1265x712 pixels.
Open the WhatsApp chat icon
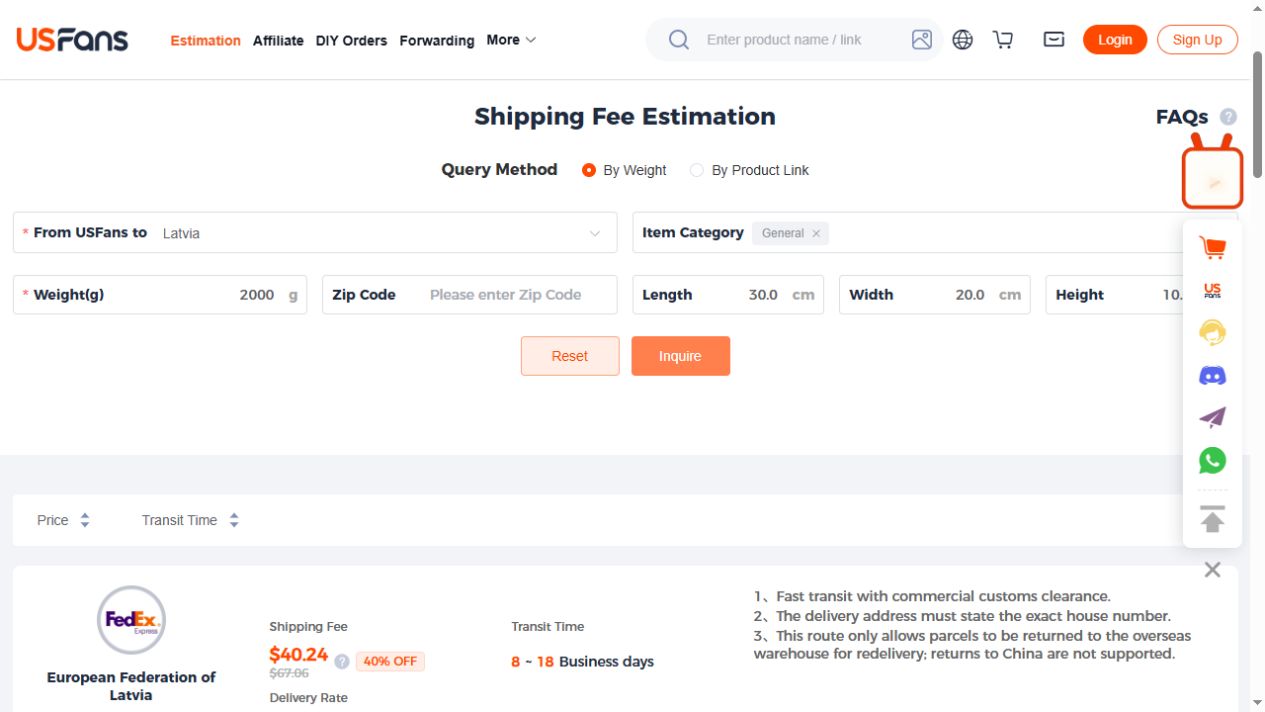pyautogui.click(x=1212, y=460)
